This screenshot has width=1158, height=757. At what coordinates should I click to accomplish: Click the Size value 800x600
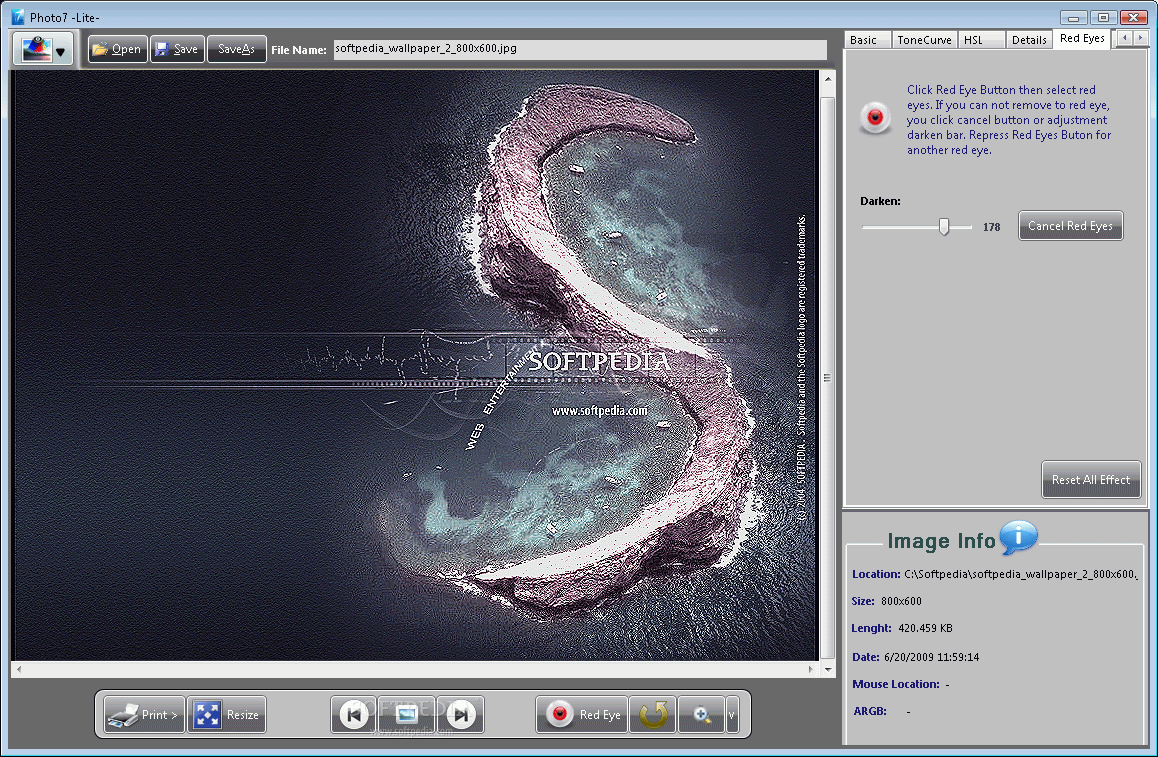[x=901, y=601]
